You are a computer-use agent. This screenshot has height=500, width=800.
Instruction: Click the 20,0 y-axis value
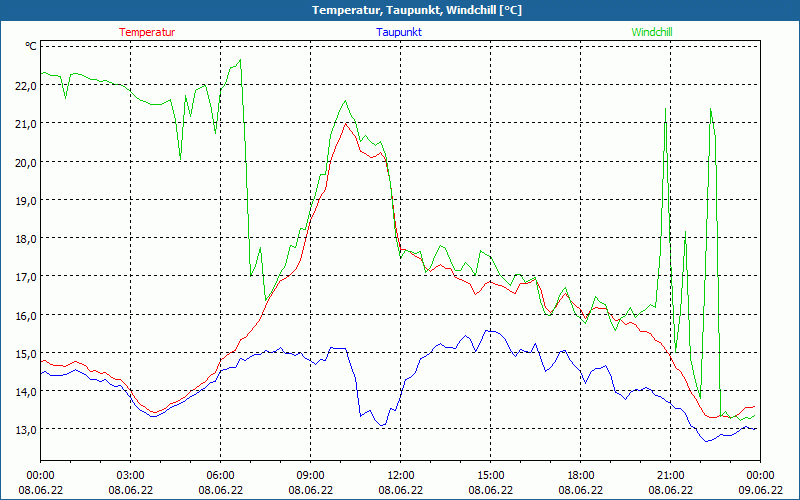pos(26,162)
